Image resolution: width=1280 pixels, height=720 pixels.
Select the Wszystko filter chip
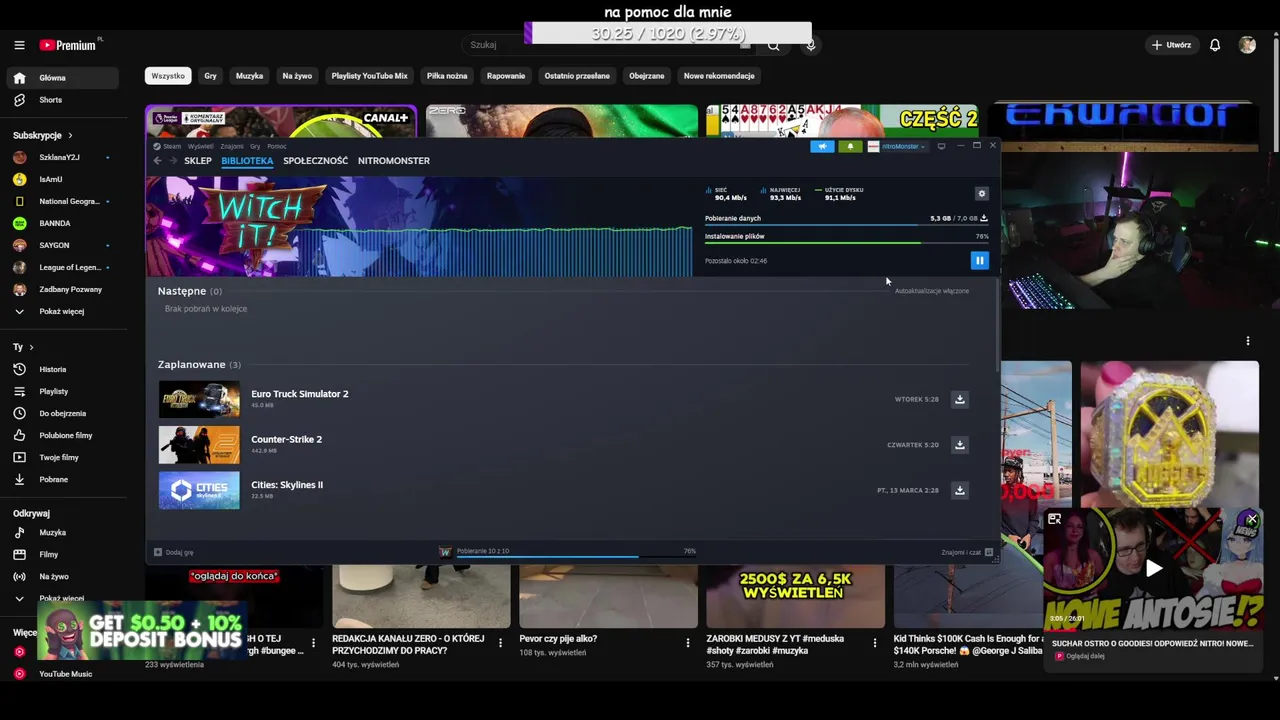coord(168,76)
